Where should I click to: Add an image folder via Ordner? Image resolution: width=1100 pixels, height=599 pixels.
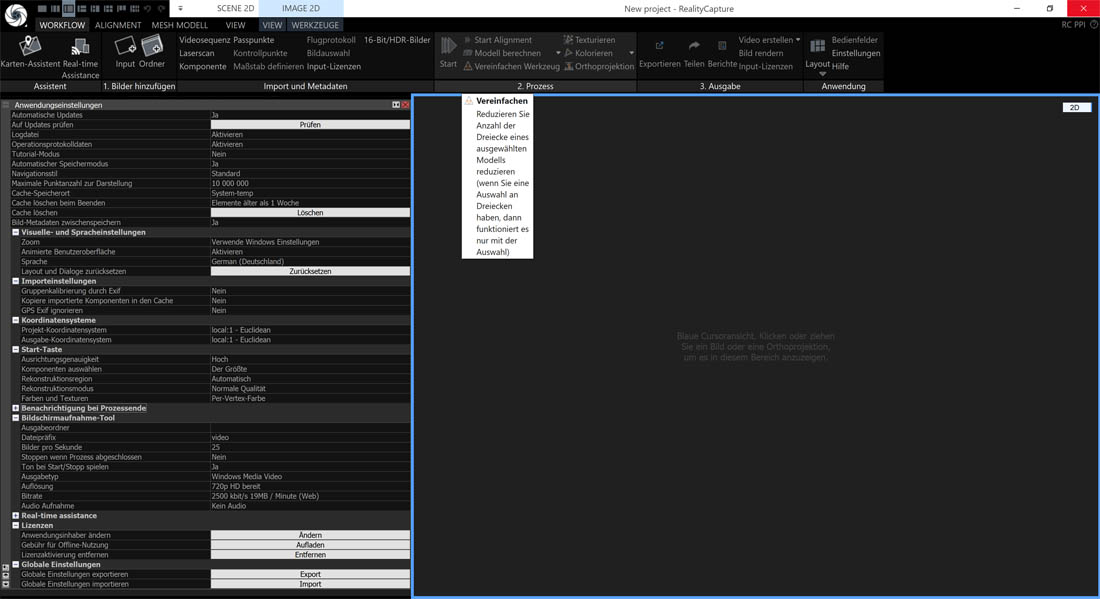(152, 46)
